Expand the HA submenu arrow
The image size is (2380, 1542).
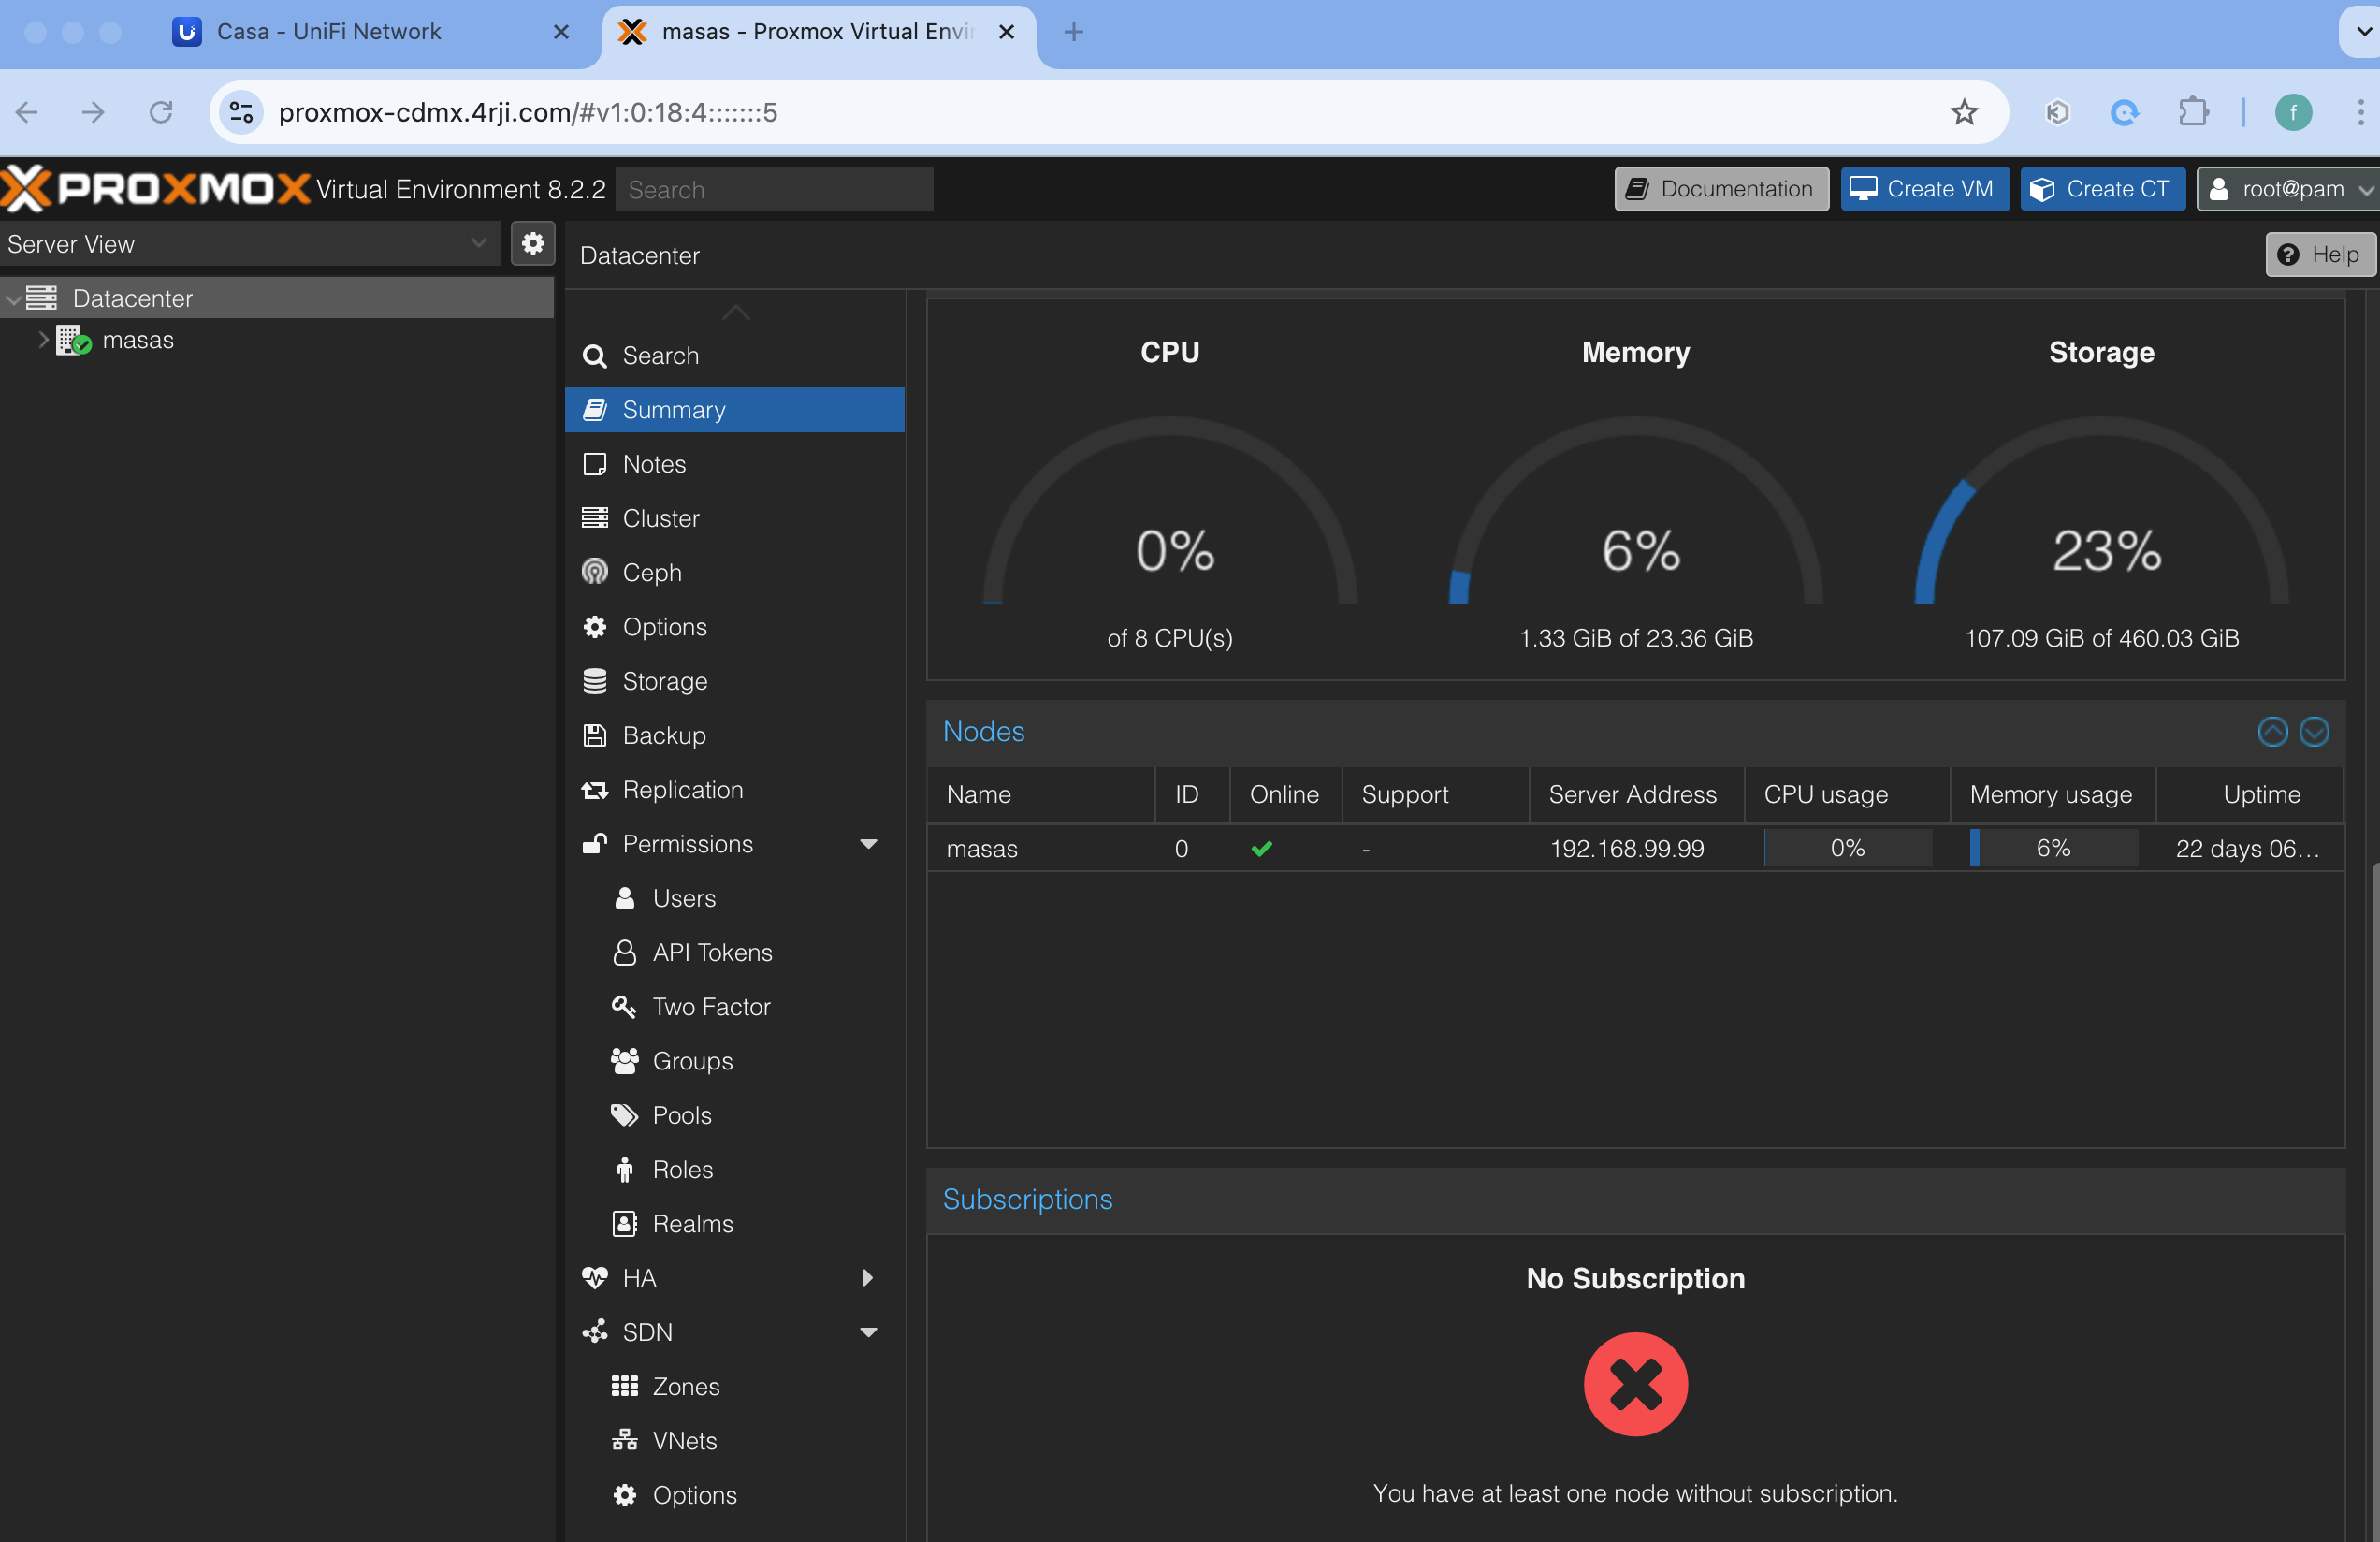click(868, 1277)
